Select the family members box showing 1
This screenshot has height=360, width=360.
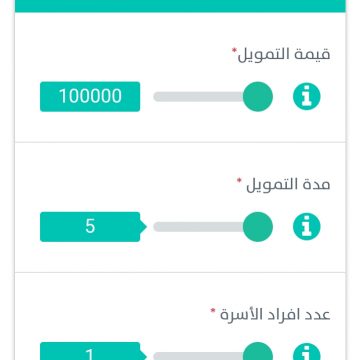tap(90, 351)
